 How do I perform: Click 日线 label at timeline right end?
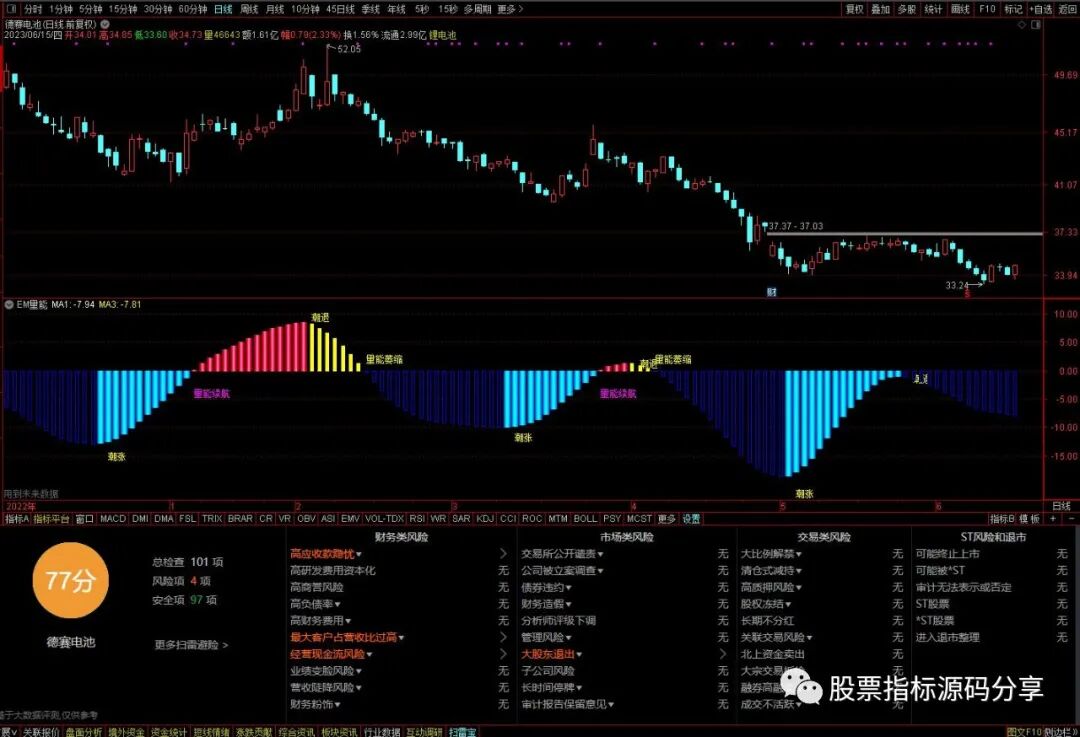1061,506
